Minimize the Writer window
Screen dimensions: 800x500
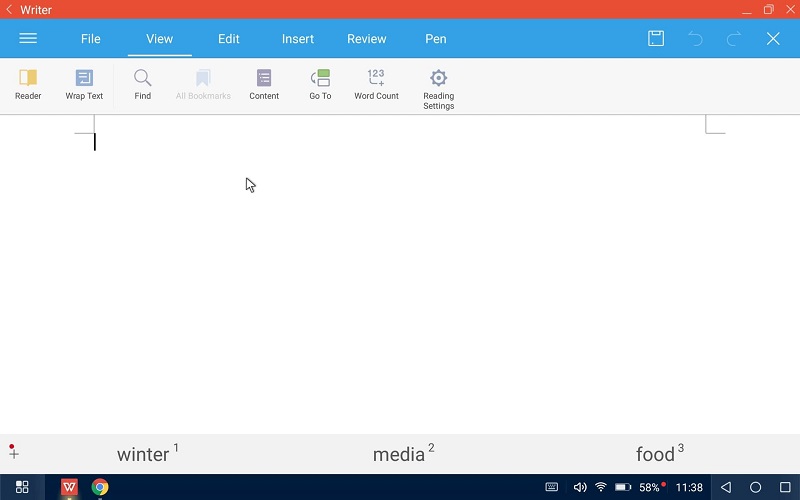tap(746, 11)
